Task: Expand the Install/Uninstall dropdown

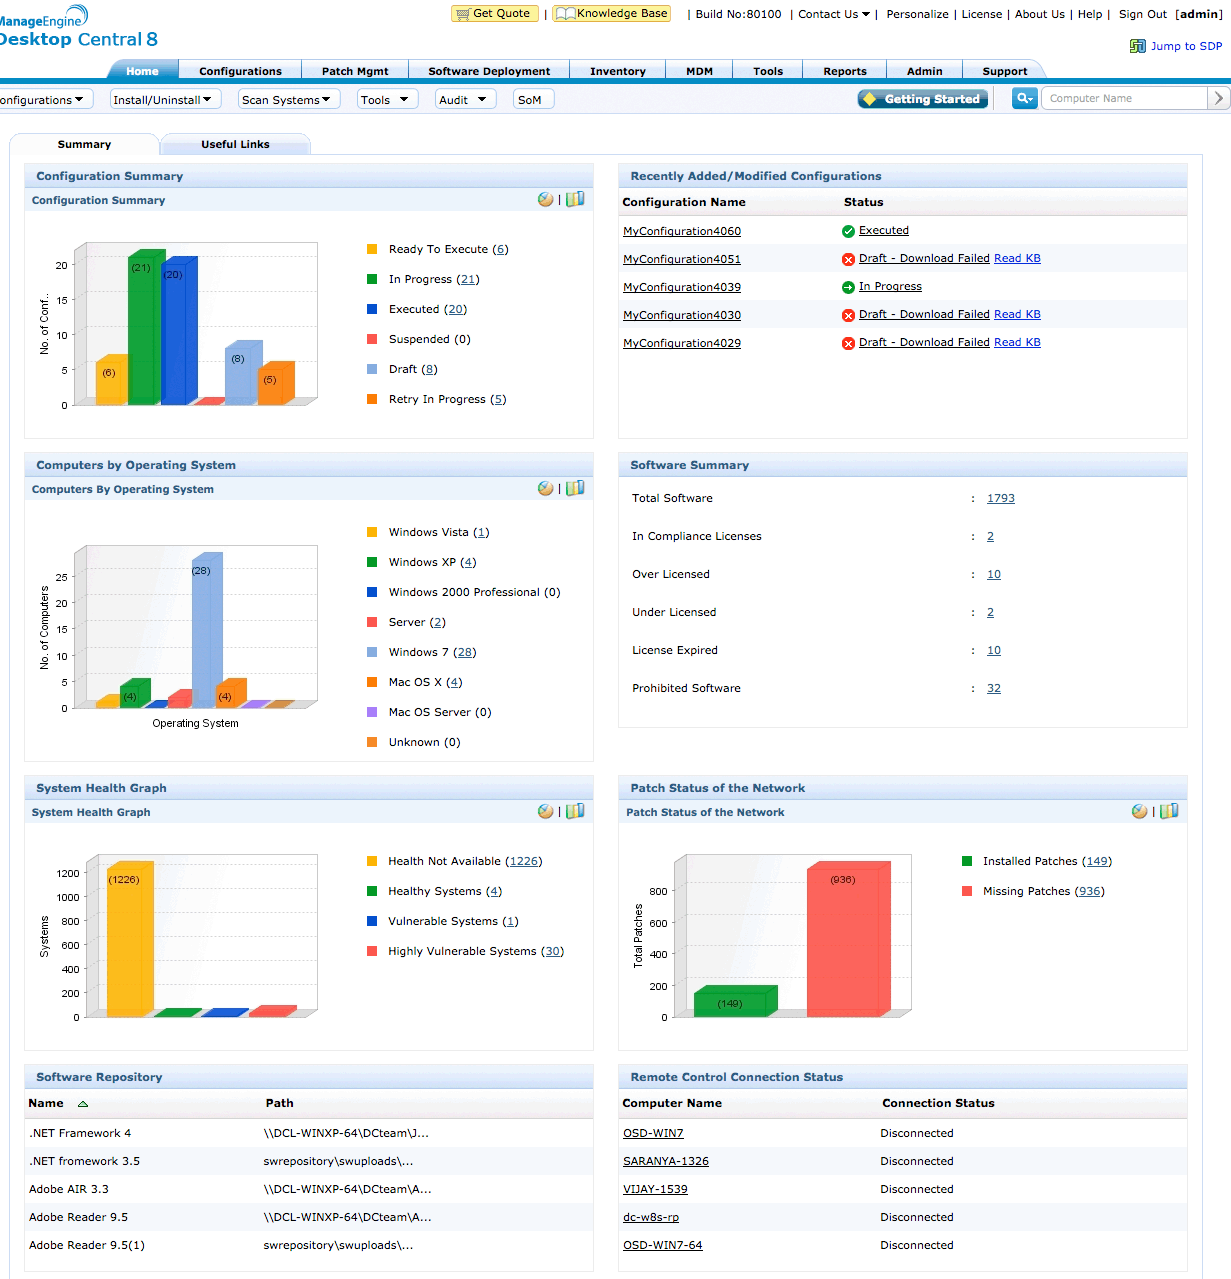Action: [161, 100]
